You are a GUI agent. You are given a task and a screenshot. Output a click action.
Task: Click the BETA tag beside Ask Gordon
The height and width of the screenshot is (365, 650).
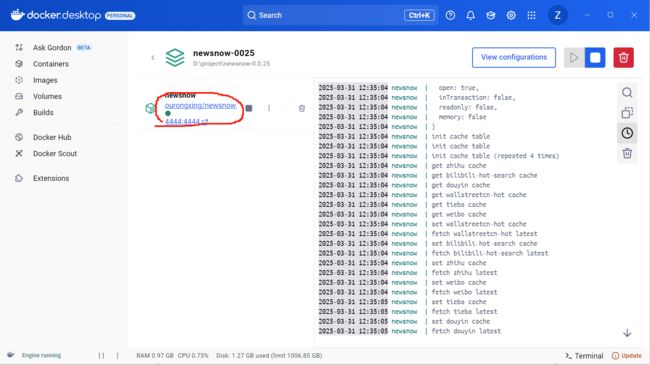click(84, 48)
